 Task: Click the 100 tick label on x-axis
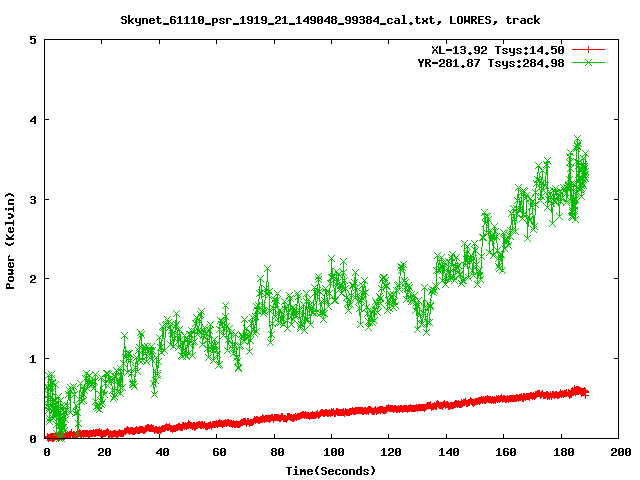tap(332, 453)
